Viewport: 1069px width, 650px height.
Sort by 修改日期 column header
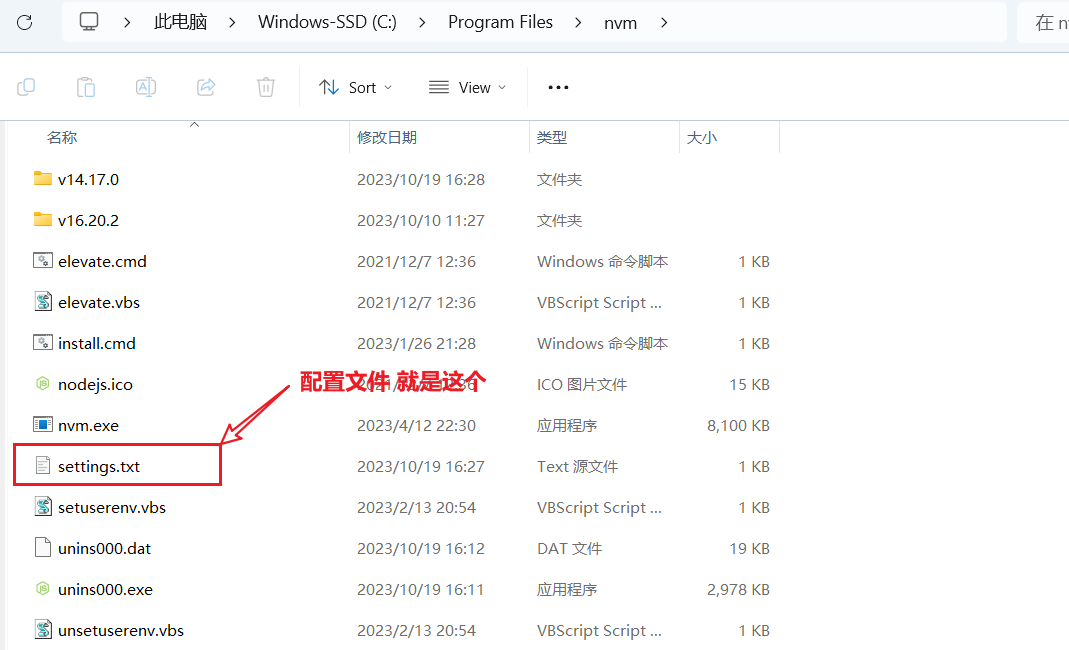pos(387,138)
